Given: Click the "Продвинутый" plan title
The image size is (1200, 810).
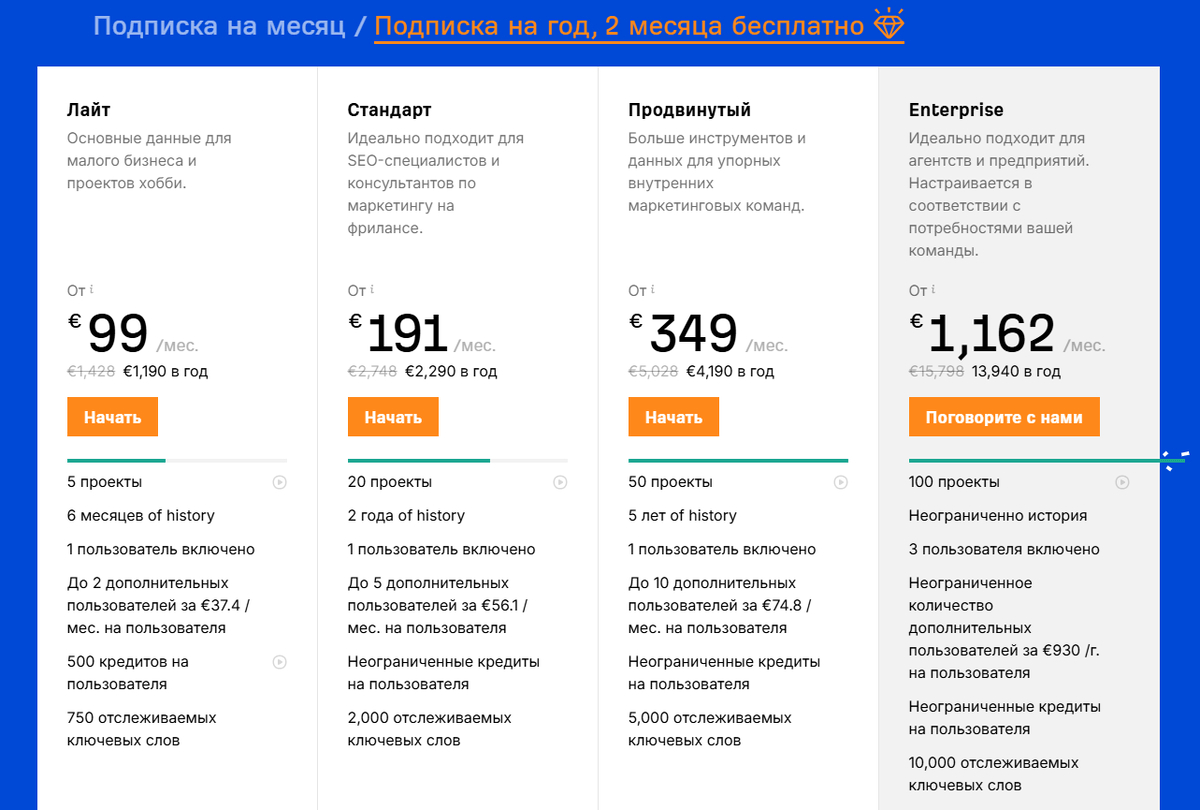Looking at the screenshot, I should coord(689,110).
